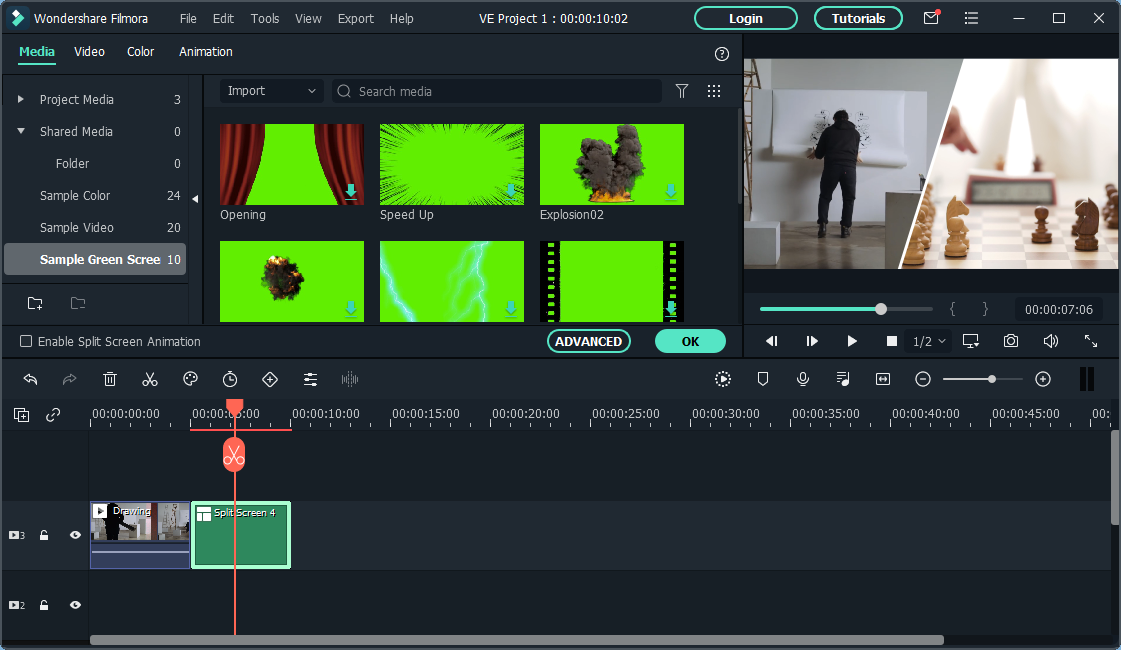Open the Export menu

[x=355, y=19]
